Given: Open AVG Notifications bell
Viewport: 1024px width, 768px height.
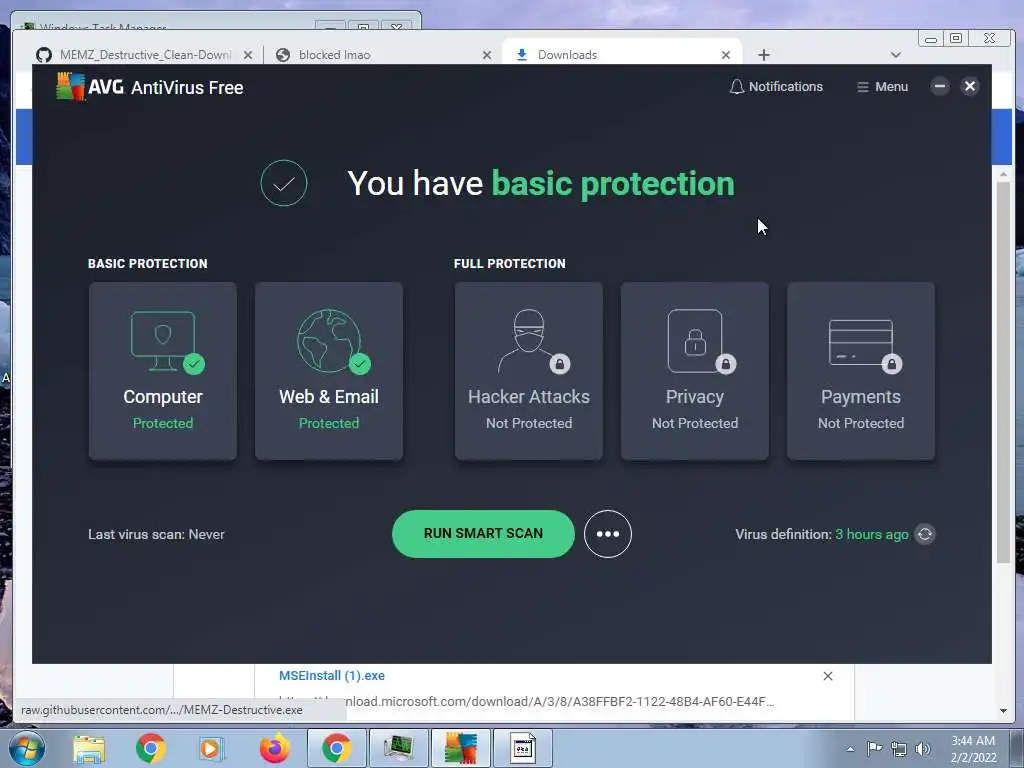Looking at the screenshot, I should (x=776, y=86).
